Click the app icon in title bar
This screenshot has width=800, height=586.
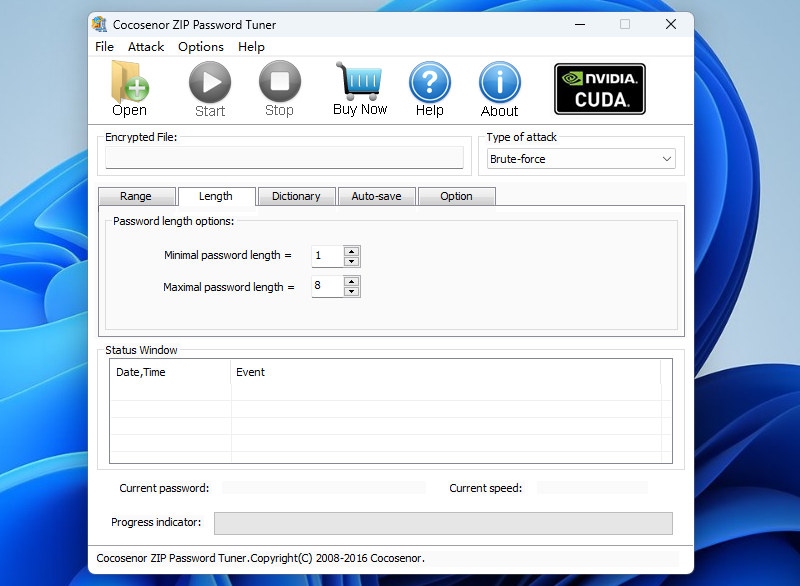[x=99, y=24]
